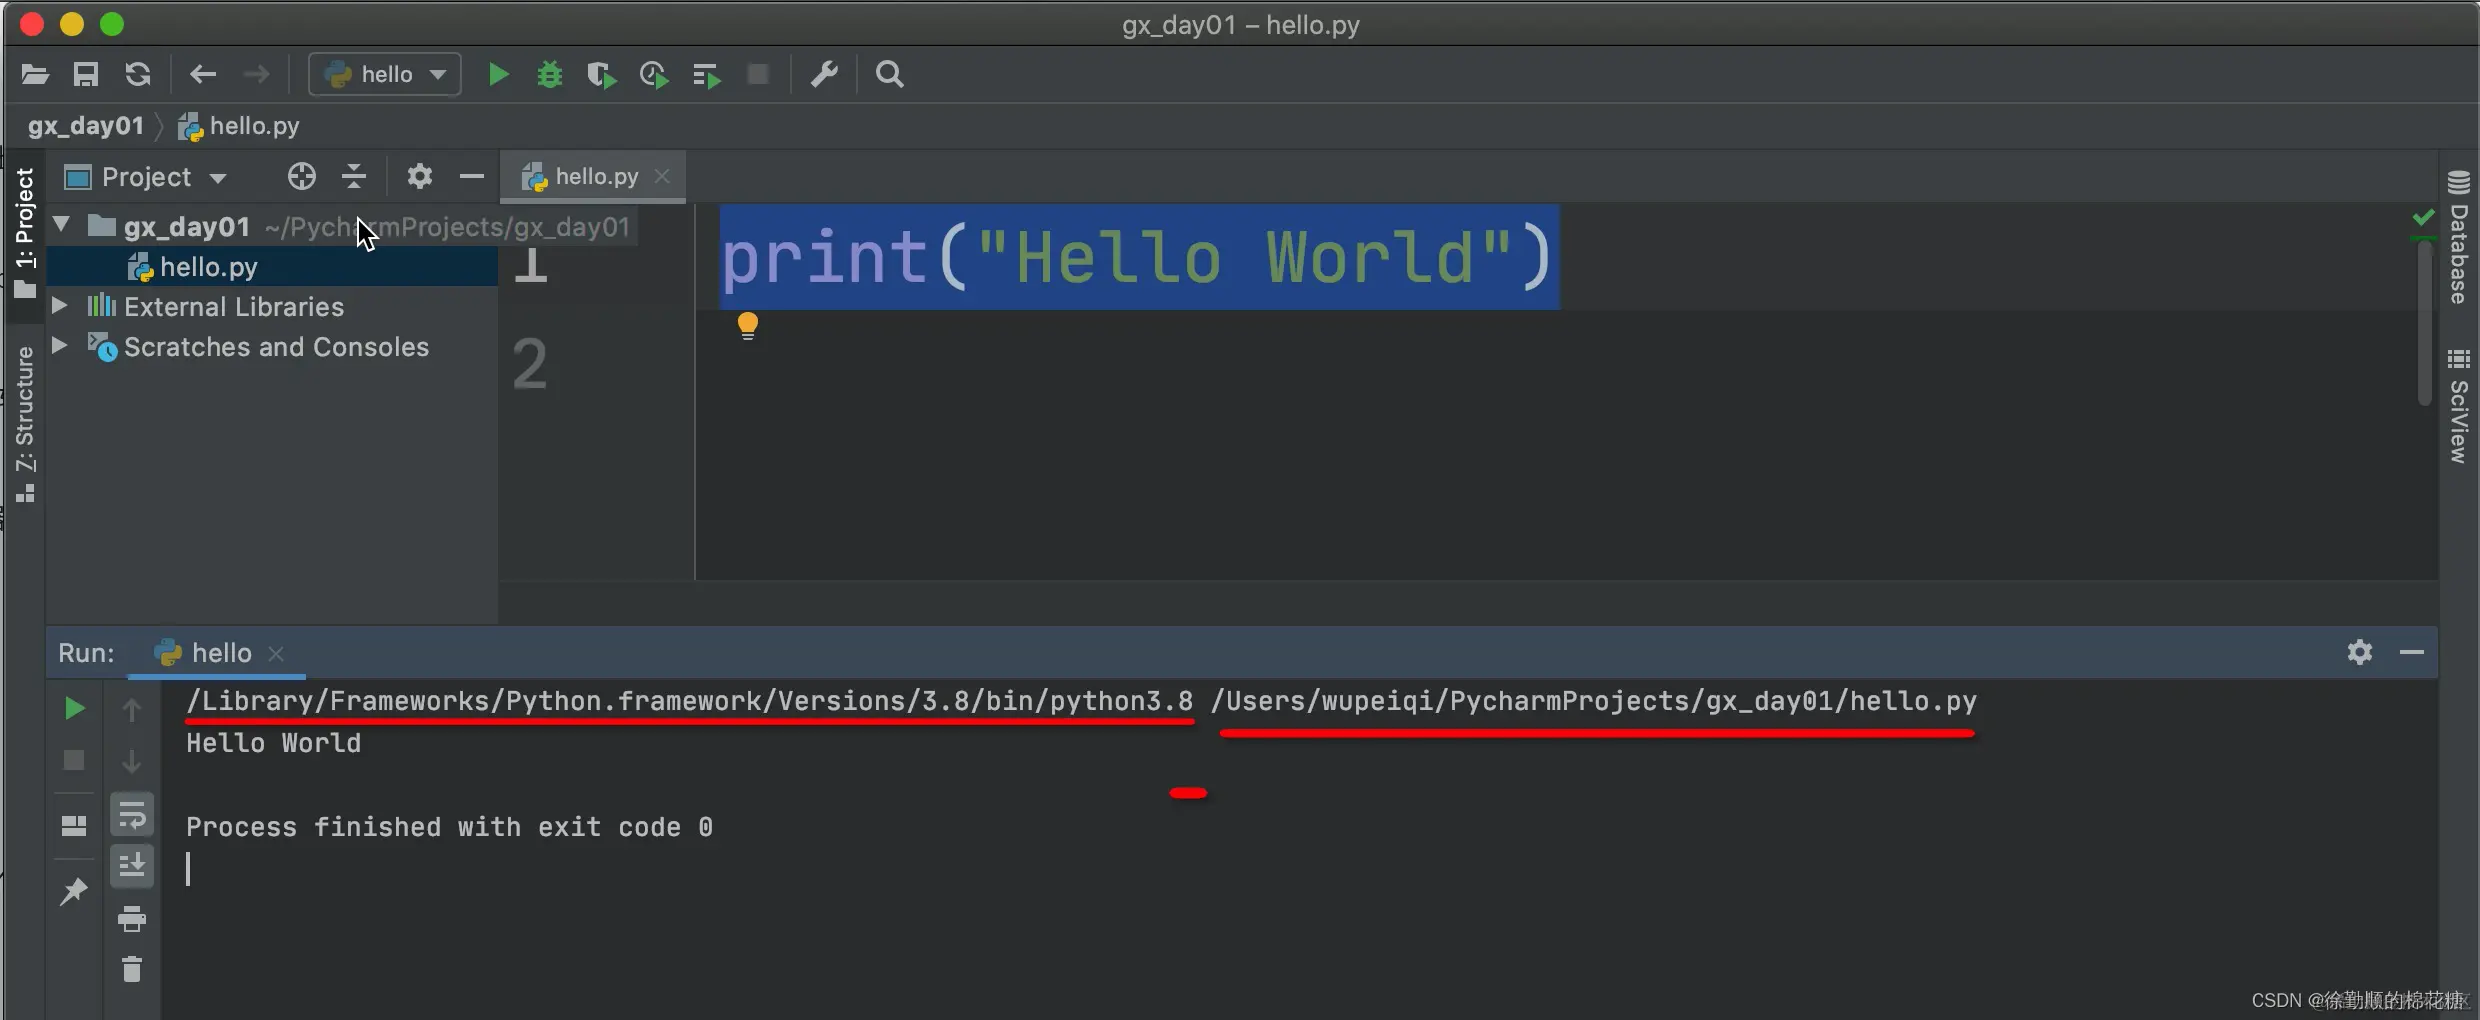The height and width of the screenshot is (1020, 2480).
Task: Open Search Everywhere magnifier icon
Action: (889, 74)
